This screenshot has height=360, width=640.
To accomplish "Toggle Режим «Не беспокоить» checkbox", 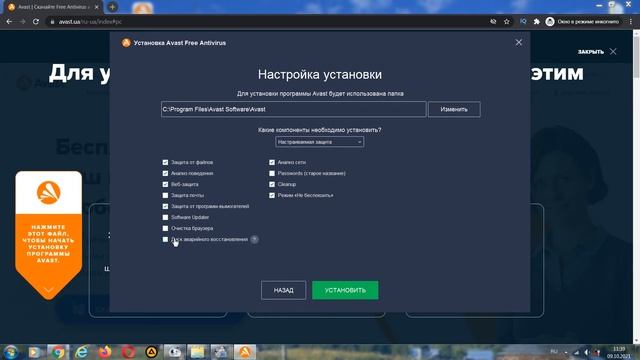I will (x=272, y=196).
